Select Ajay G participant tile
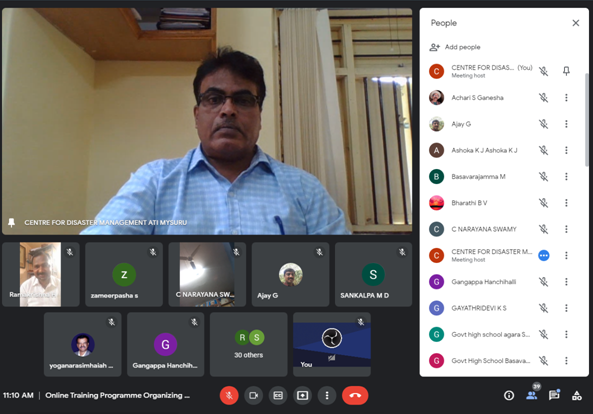 pyautogui.click(x=290, y=274)
